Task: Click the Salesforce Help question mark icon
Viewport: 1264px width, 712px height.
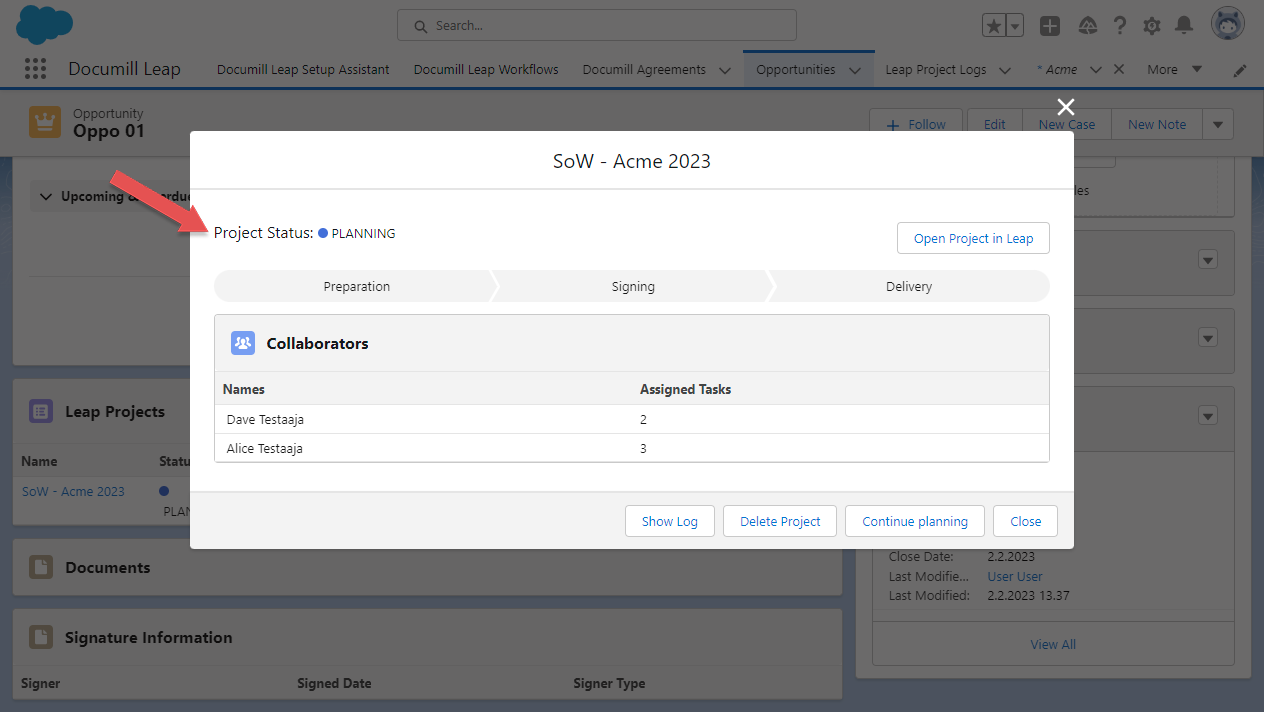Action: tap(1119, 25)
